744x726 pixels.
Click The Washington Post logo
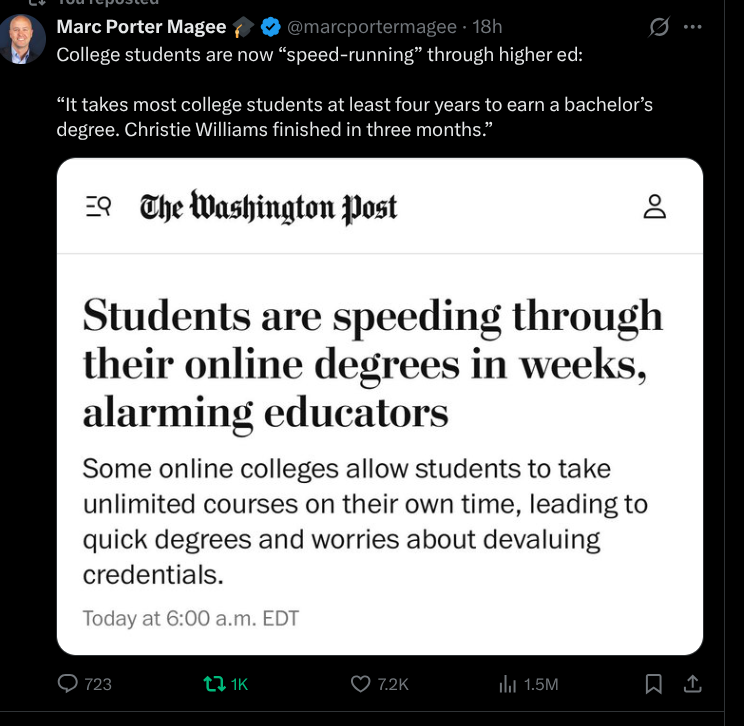click(x=268, y=207)
